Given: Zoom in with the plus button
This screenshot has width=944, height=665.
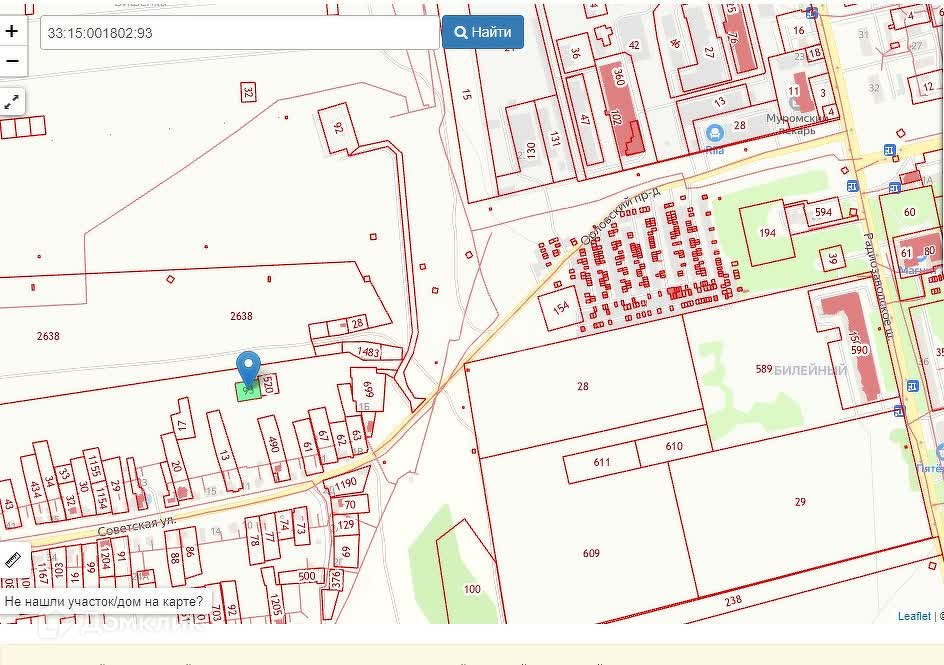Looking at the screenshot, I should click(12, 31).
